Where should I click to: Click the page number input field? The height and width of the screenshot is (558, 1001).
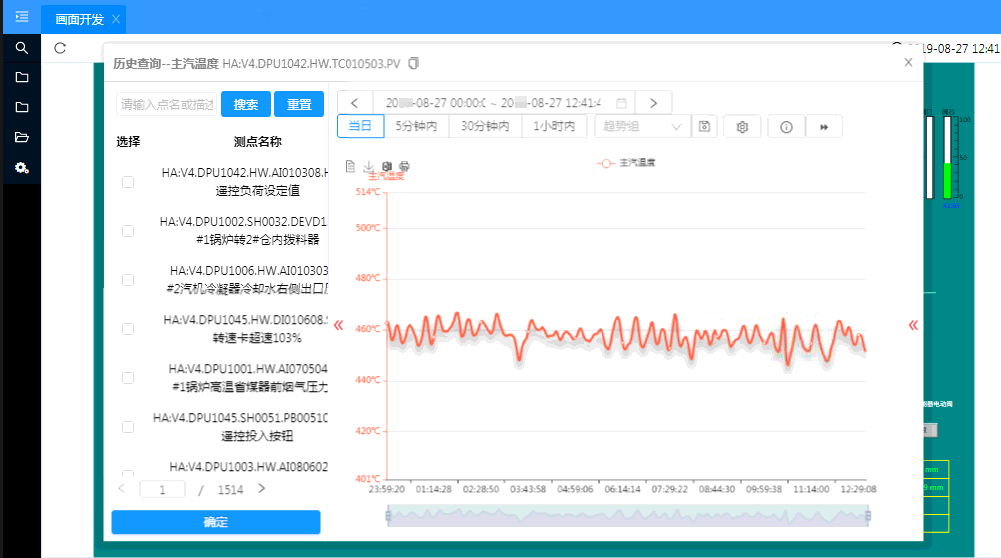tap(162, 490)
